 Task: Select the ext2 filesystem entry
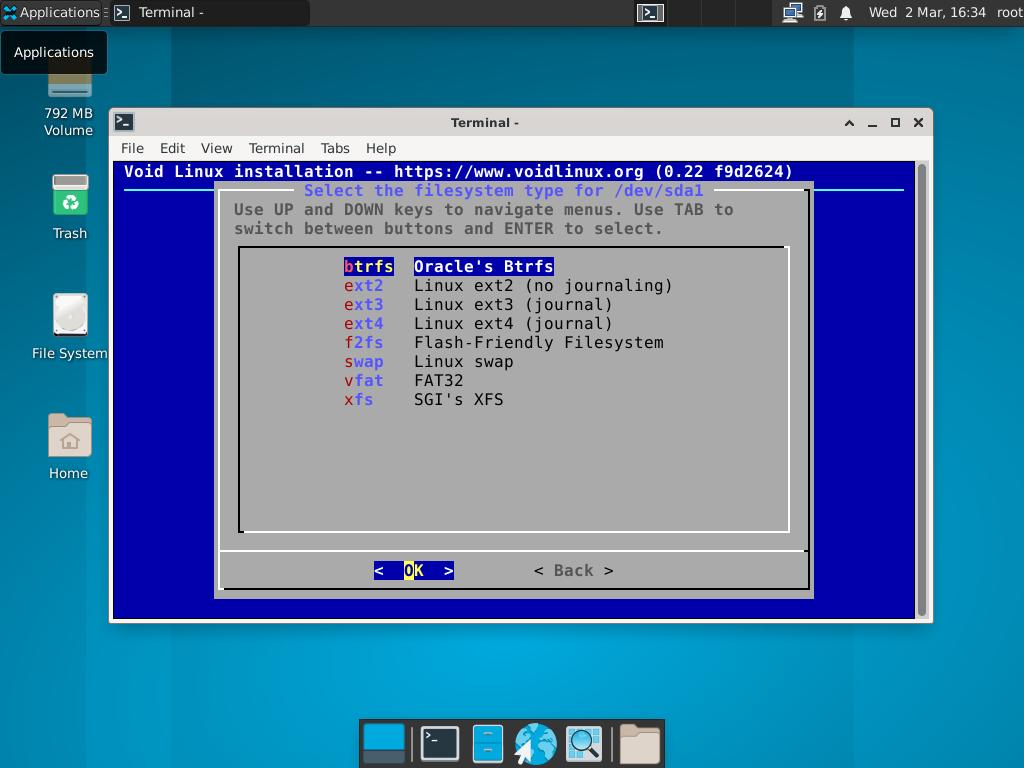tap(364, 285)
